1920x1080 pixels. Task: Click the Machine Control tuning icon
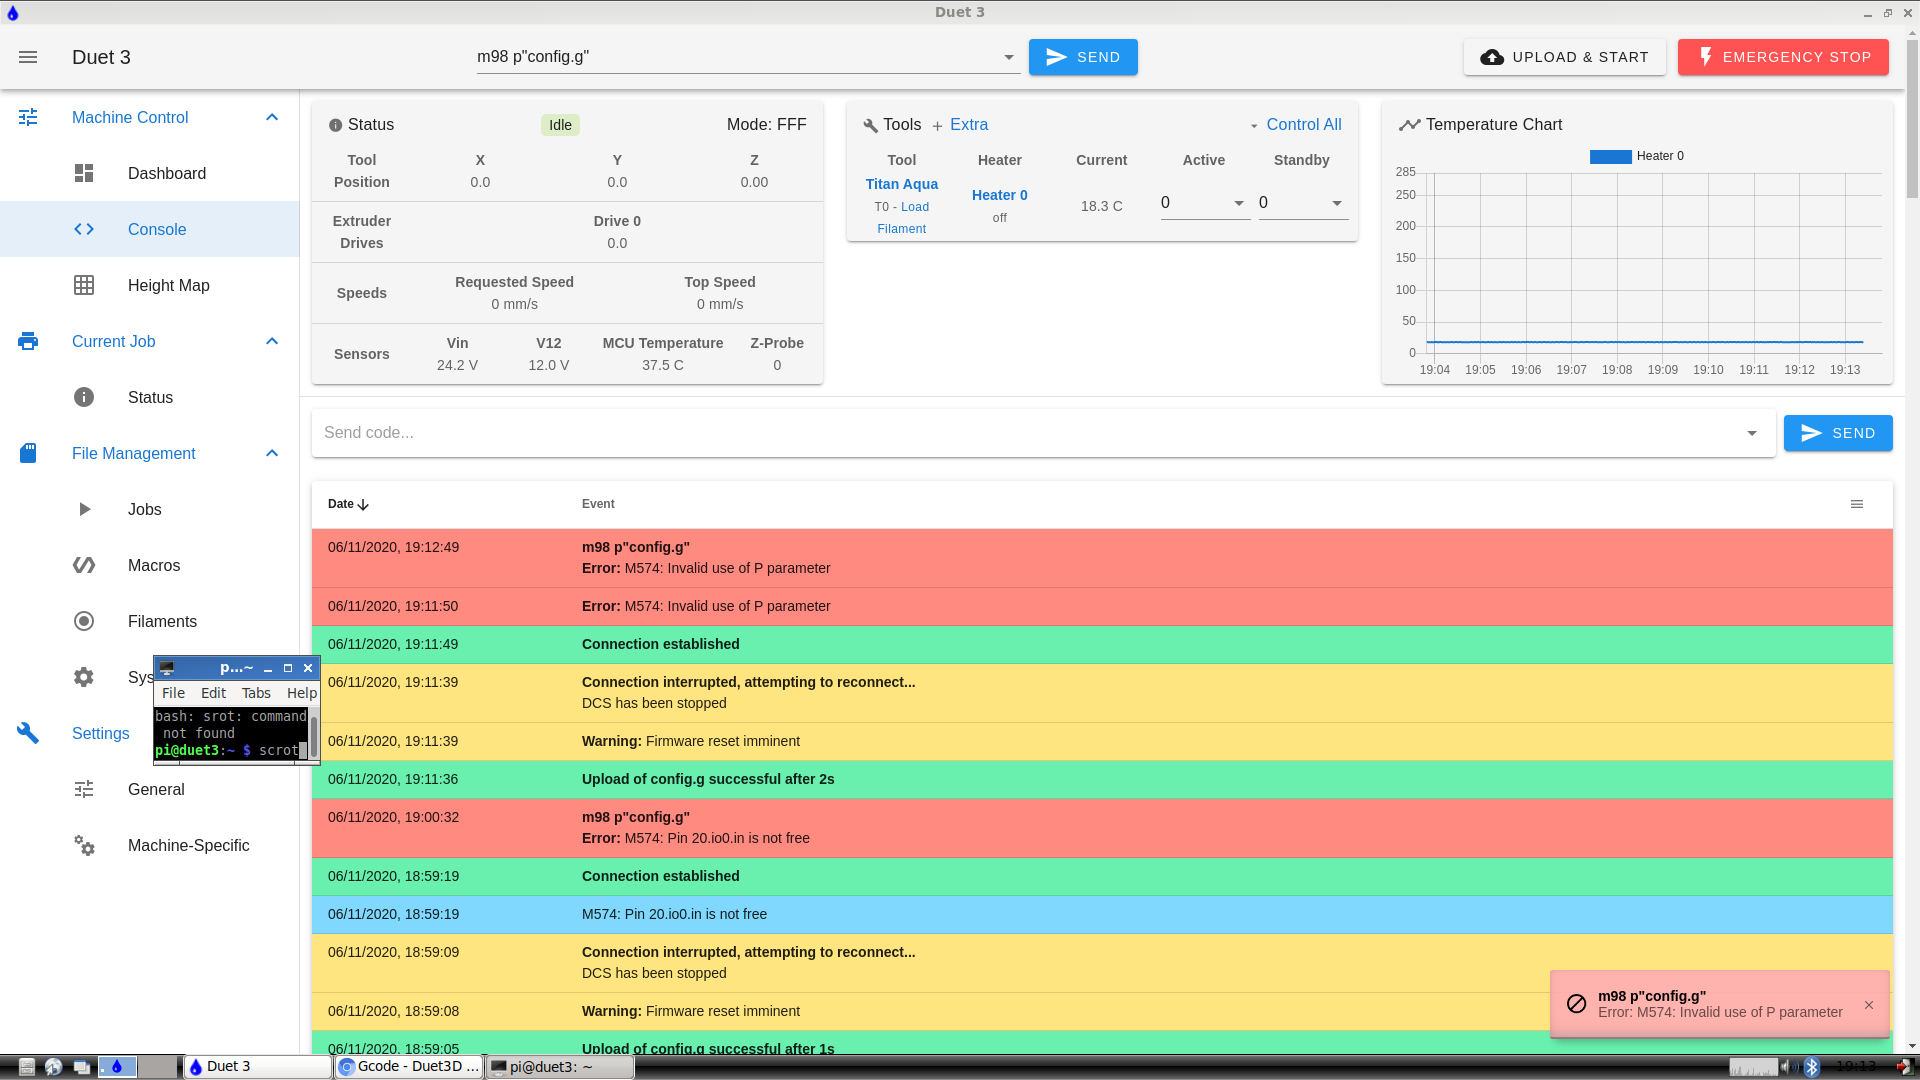pyautogui.click(x=28, y=117)
